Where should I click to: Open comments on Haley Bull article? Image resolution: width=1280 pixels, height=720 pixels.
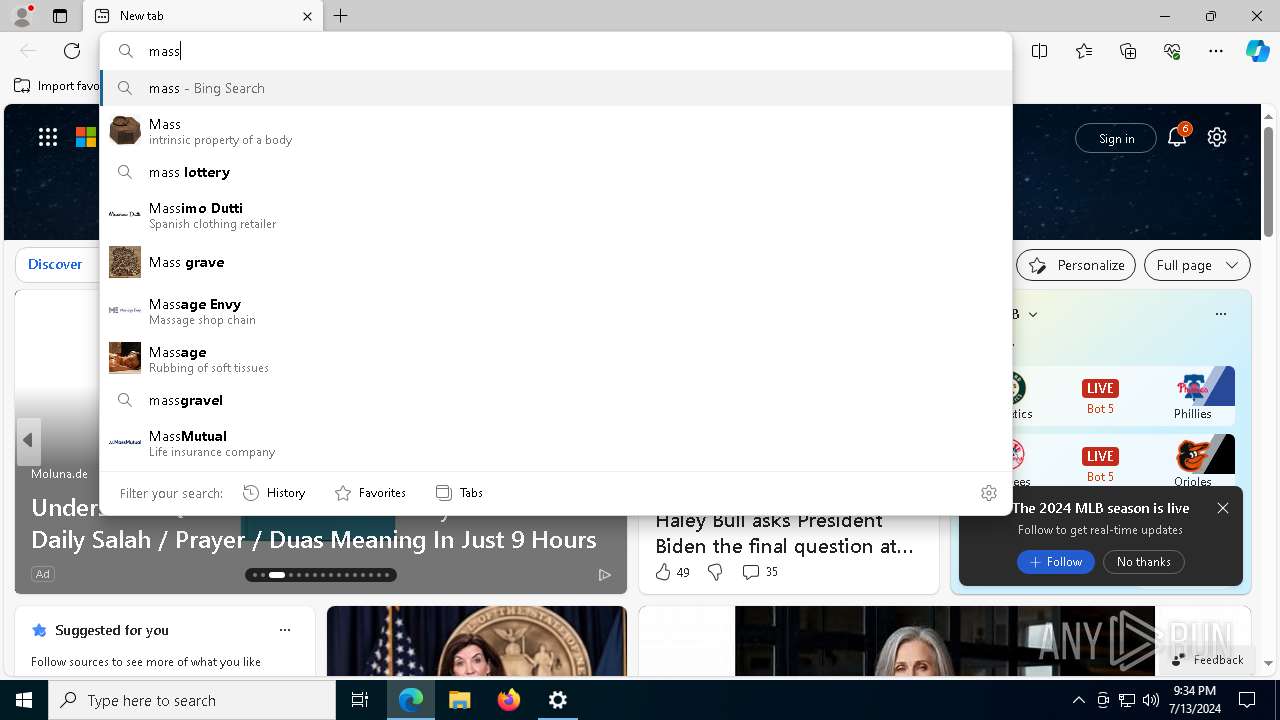click(760, 572)
